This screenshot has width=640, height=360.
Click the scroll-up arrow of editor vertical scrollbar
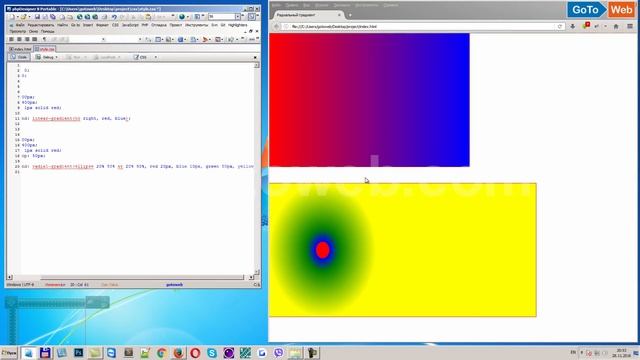tap(257, 65)
